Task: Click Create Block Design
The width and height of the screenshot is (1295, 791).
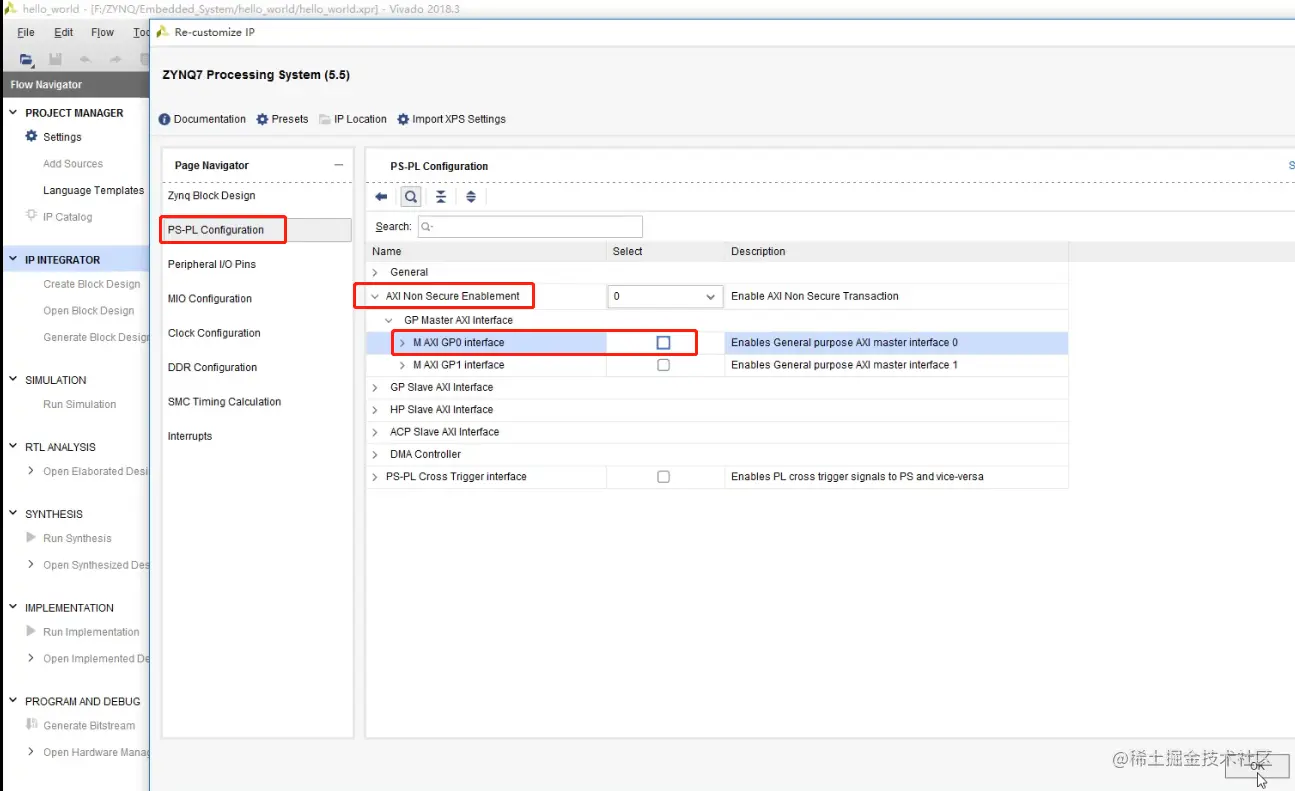Action: 92,284
